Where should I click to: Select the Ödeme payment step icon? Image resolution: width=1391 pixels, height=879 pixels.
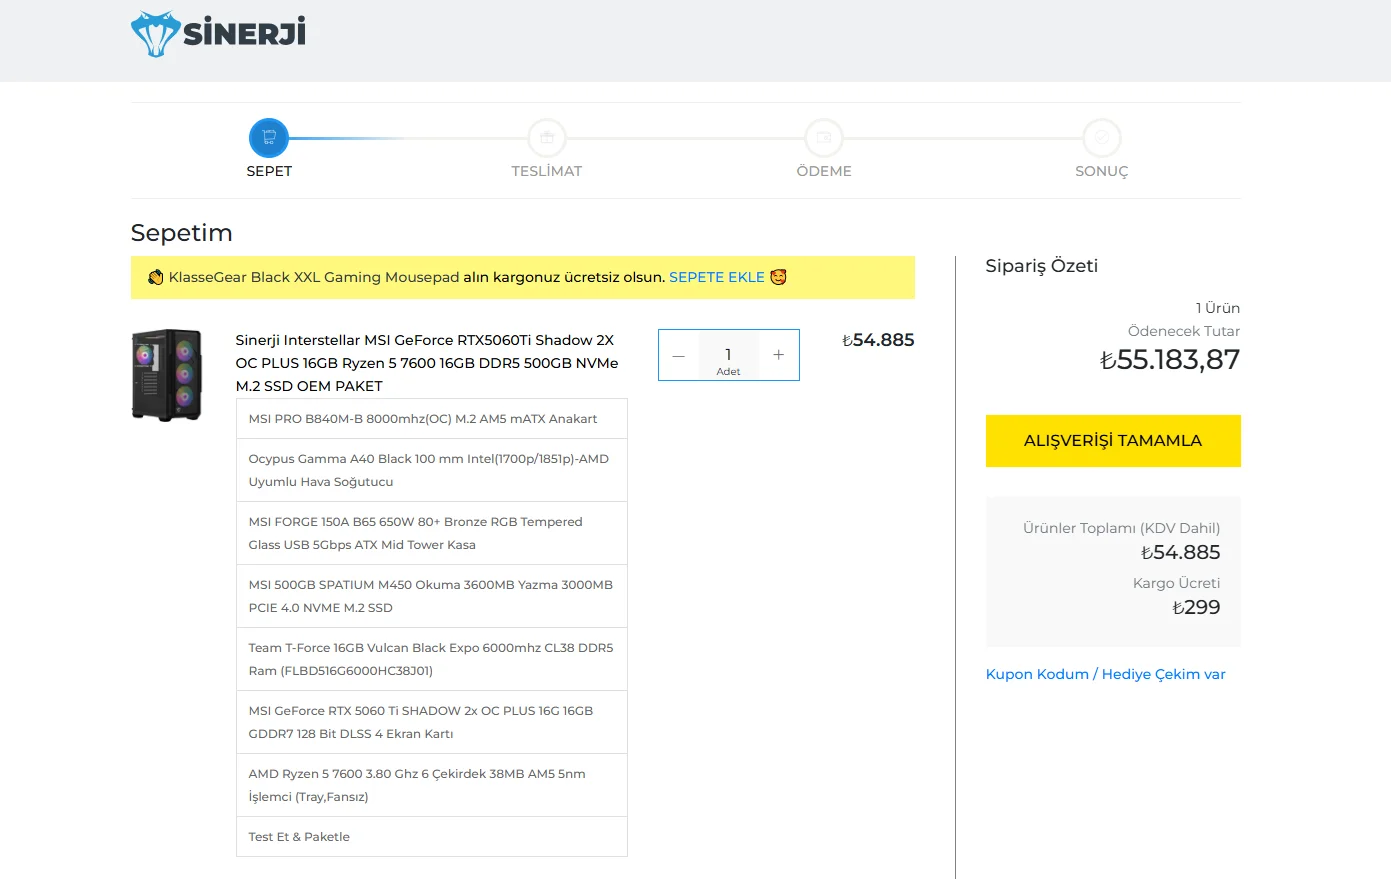click(x=824, y=138)
